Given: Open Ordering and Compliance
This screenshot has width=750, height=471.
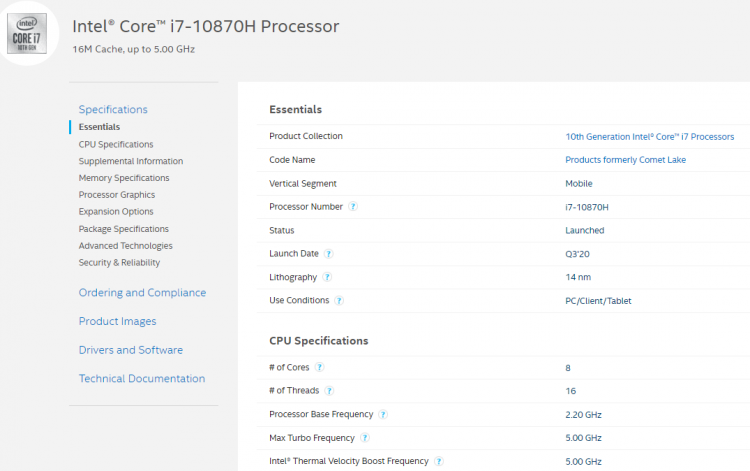Looking at the screenshot, I should (x=142, y=293).
